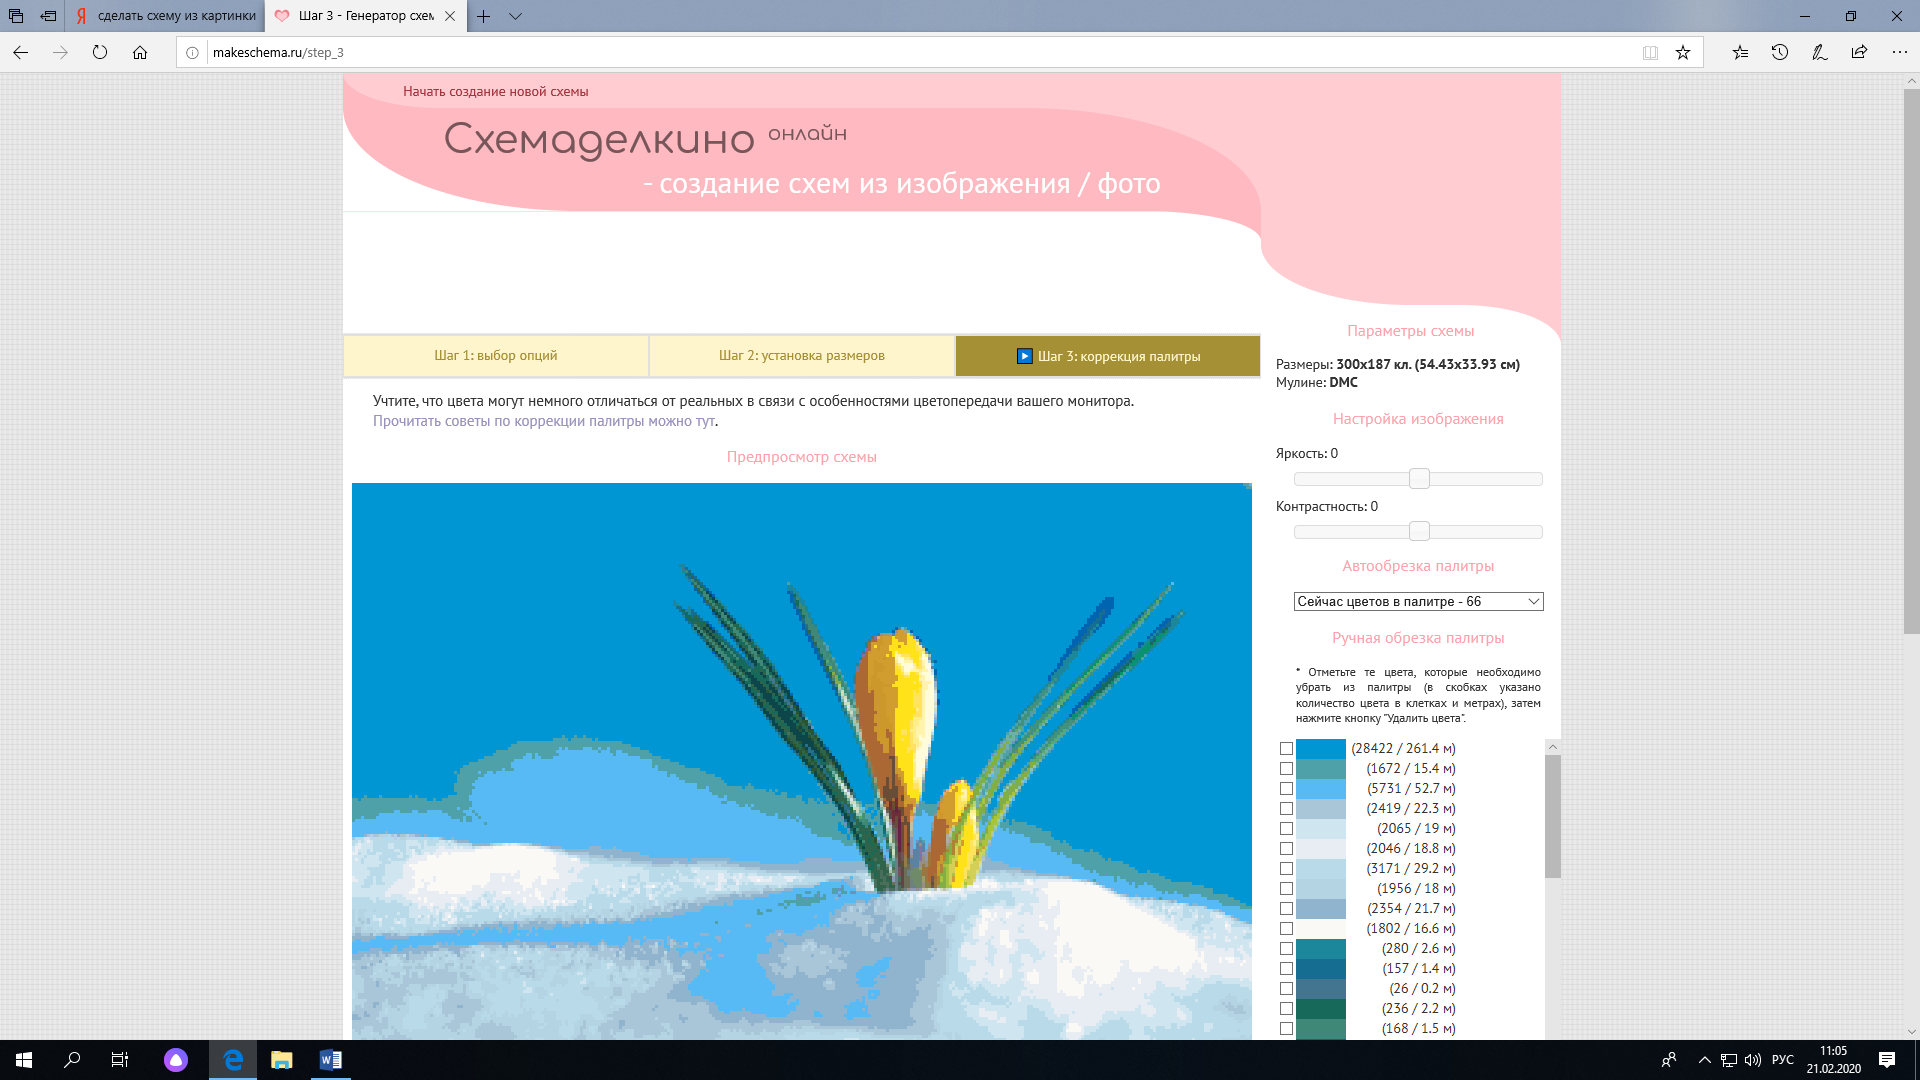Click the share page icon
1920x1080 pixels.
1859,53
